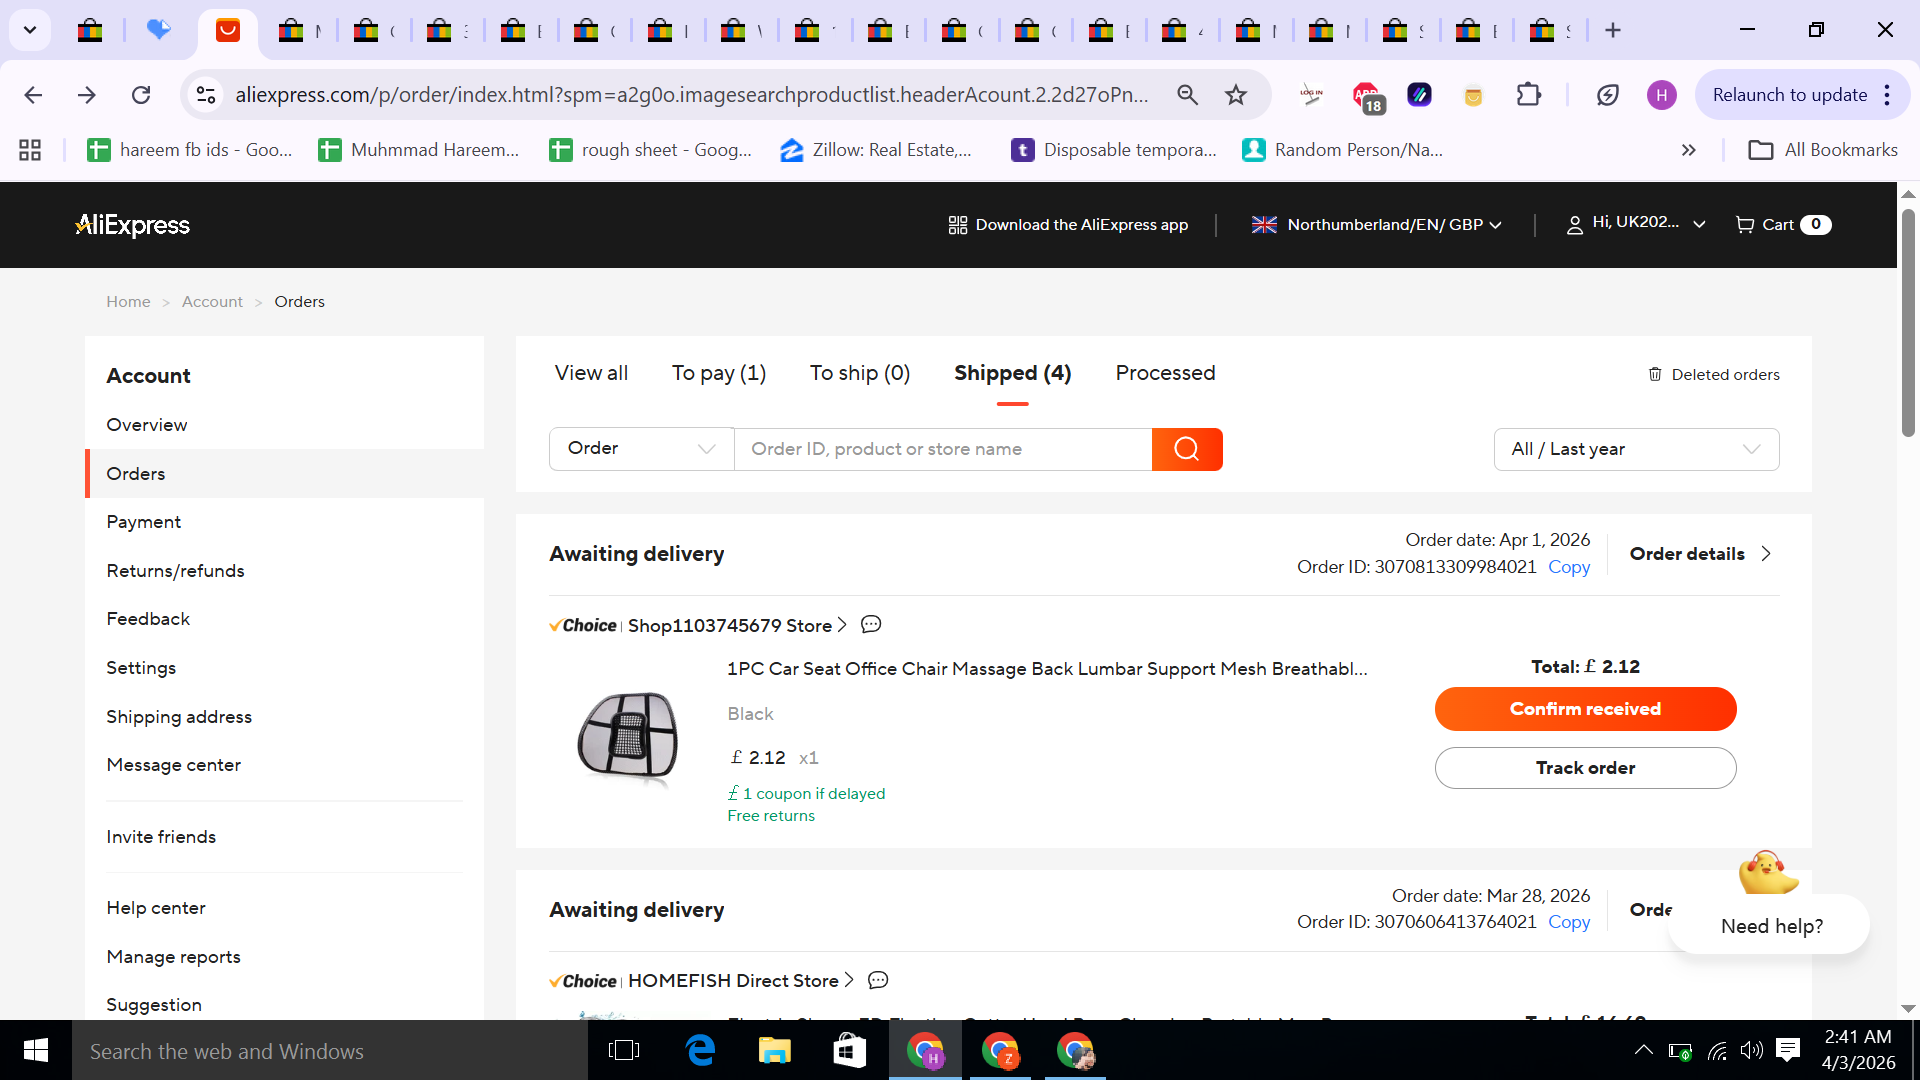Screen dimensions: 1920x1080
Task: Open the browser Extensions puzzle icon
Action: (1528, 95)
